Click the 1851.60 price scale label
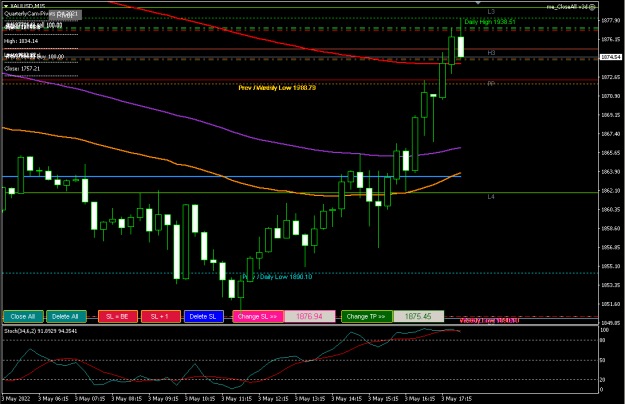 coord(611,304)
